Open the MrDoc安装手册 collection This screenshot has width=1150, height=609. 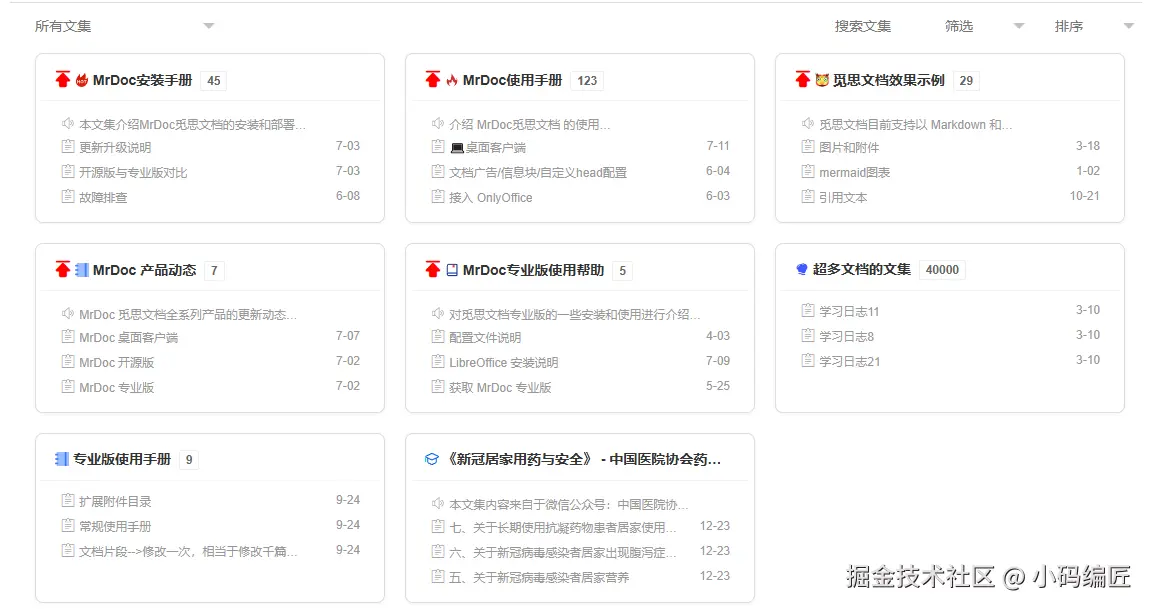click(142, 80)
